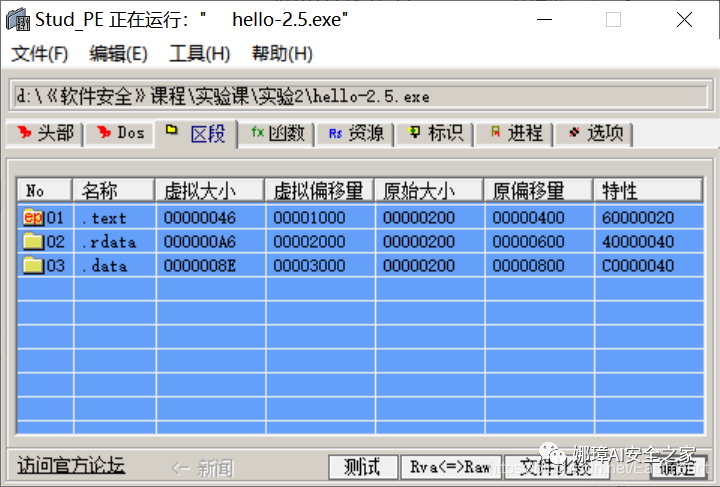The image size is (720, 487).
Task: Open the 编辑(E) menu
Action: [x=118, y=54]
